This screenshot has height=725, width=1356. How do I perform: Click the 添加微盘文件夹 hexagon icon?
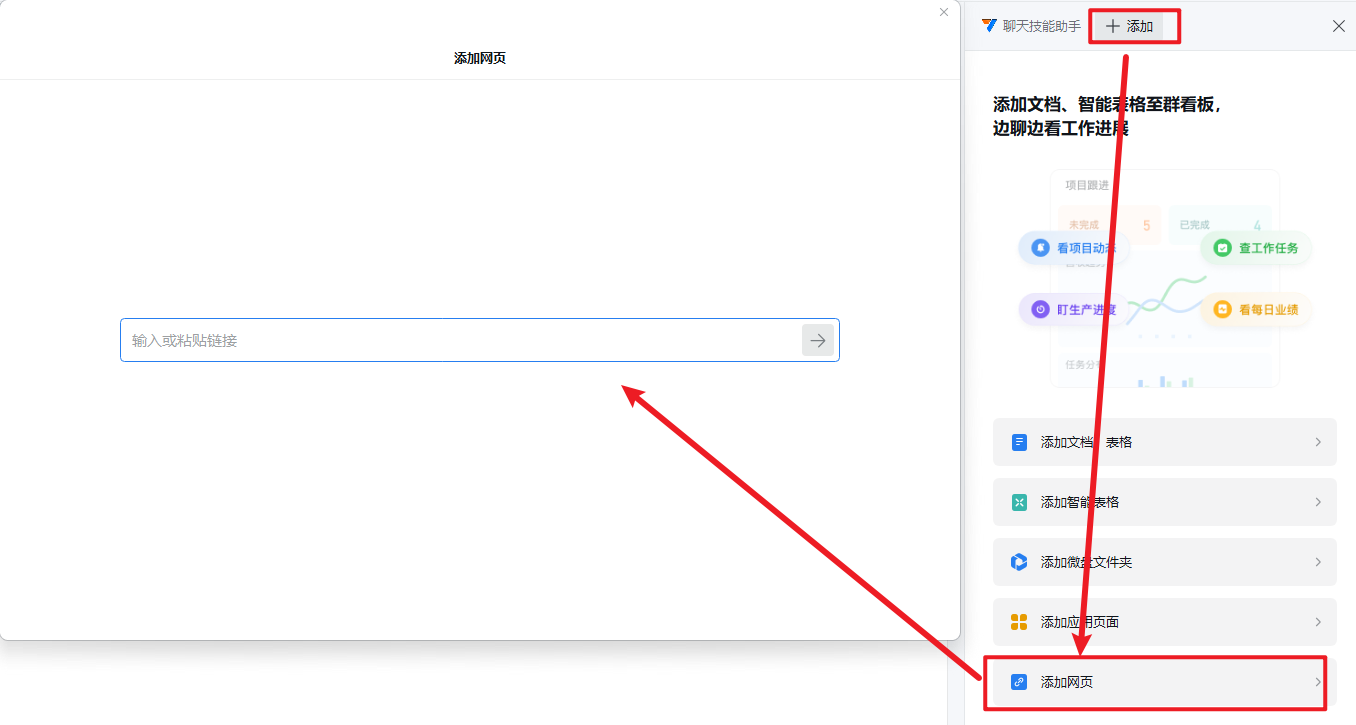1019,562
